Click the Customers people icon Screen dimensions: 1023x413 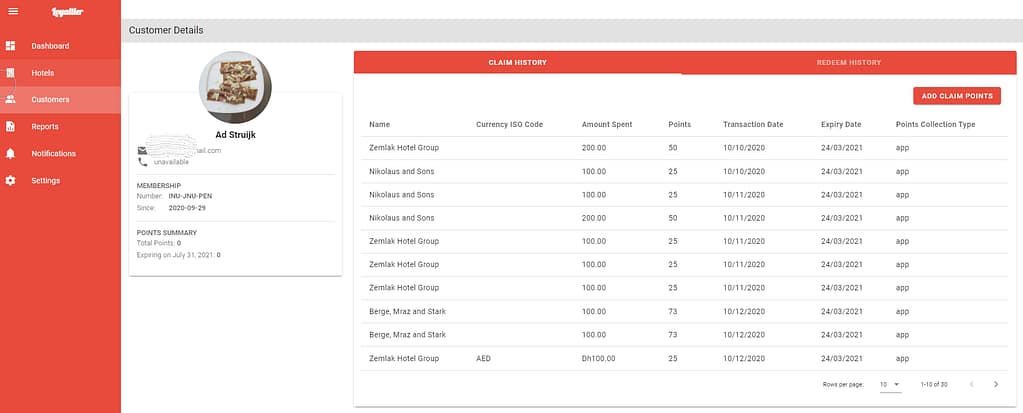coord(11,100)
